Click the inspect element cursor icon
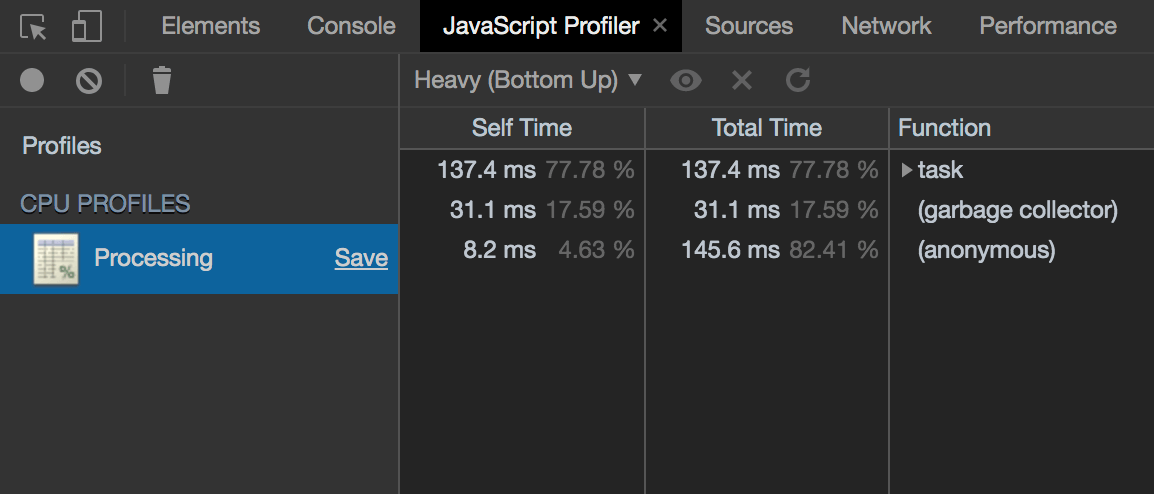The width and height of the screenshot is (1154, 494). pos(34,27)
